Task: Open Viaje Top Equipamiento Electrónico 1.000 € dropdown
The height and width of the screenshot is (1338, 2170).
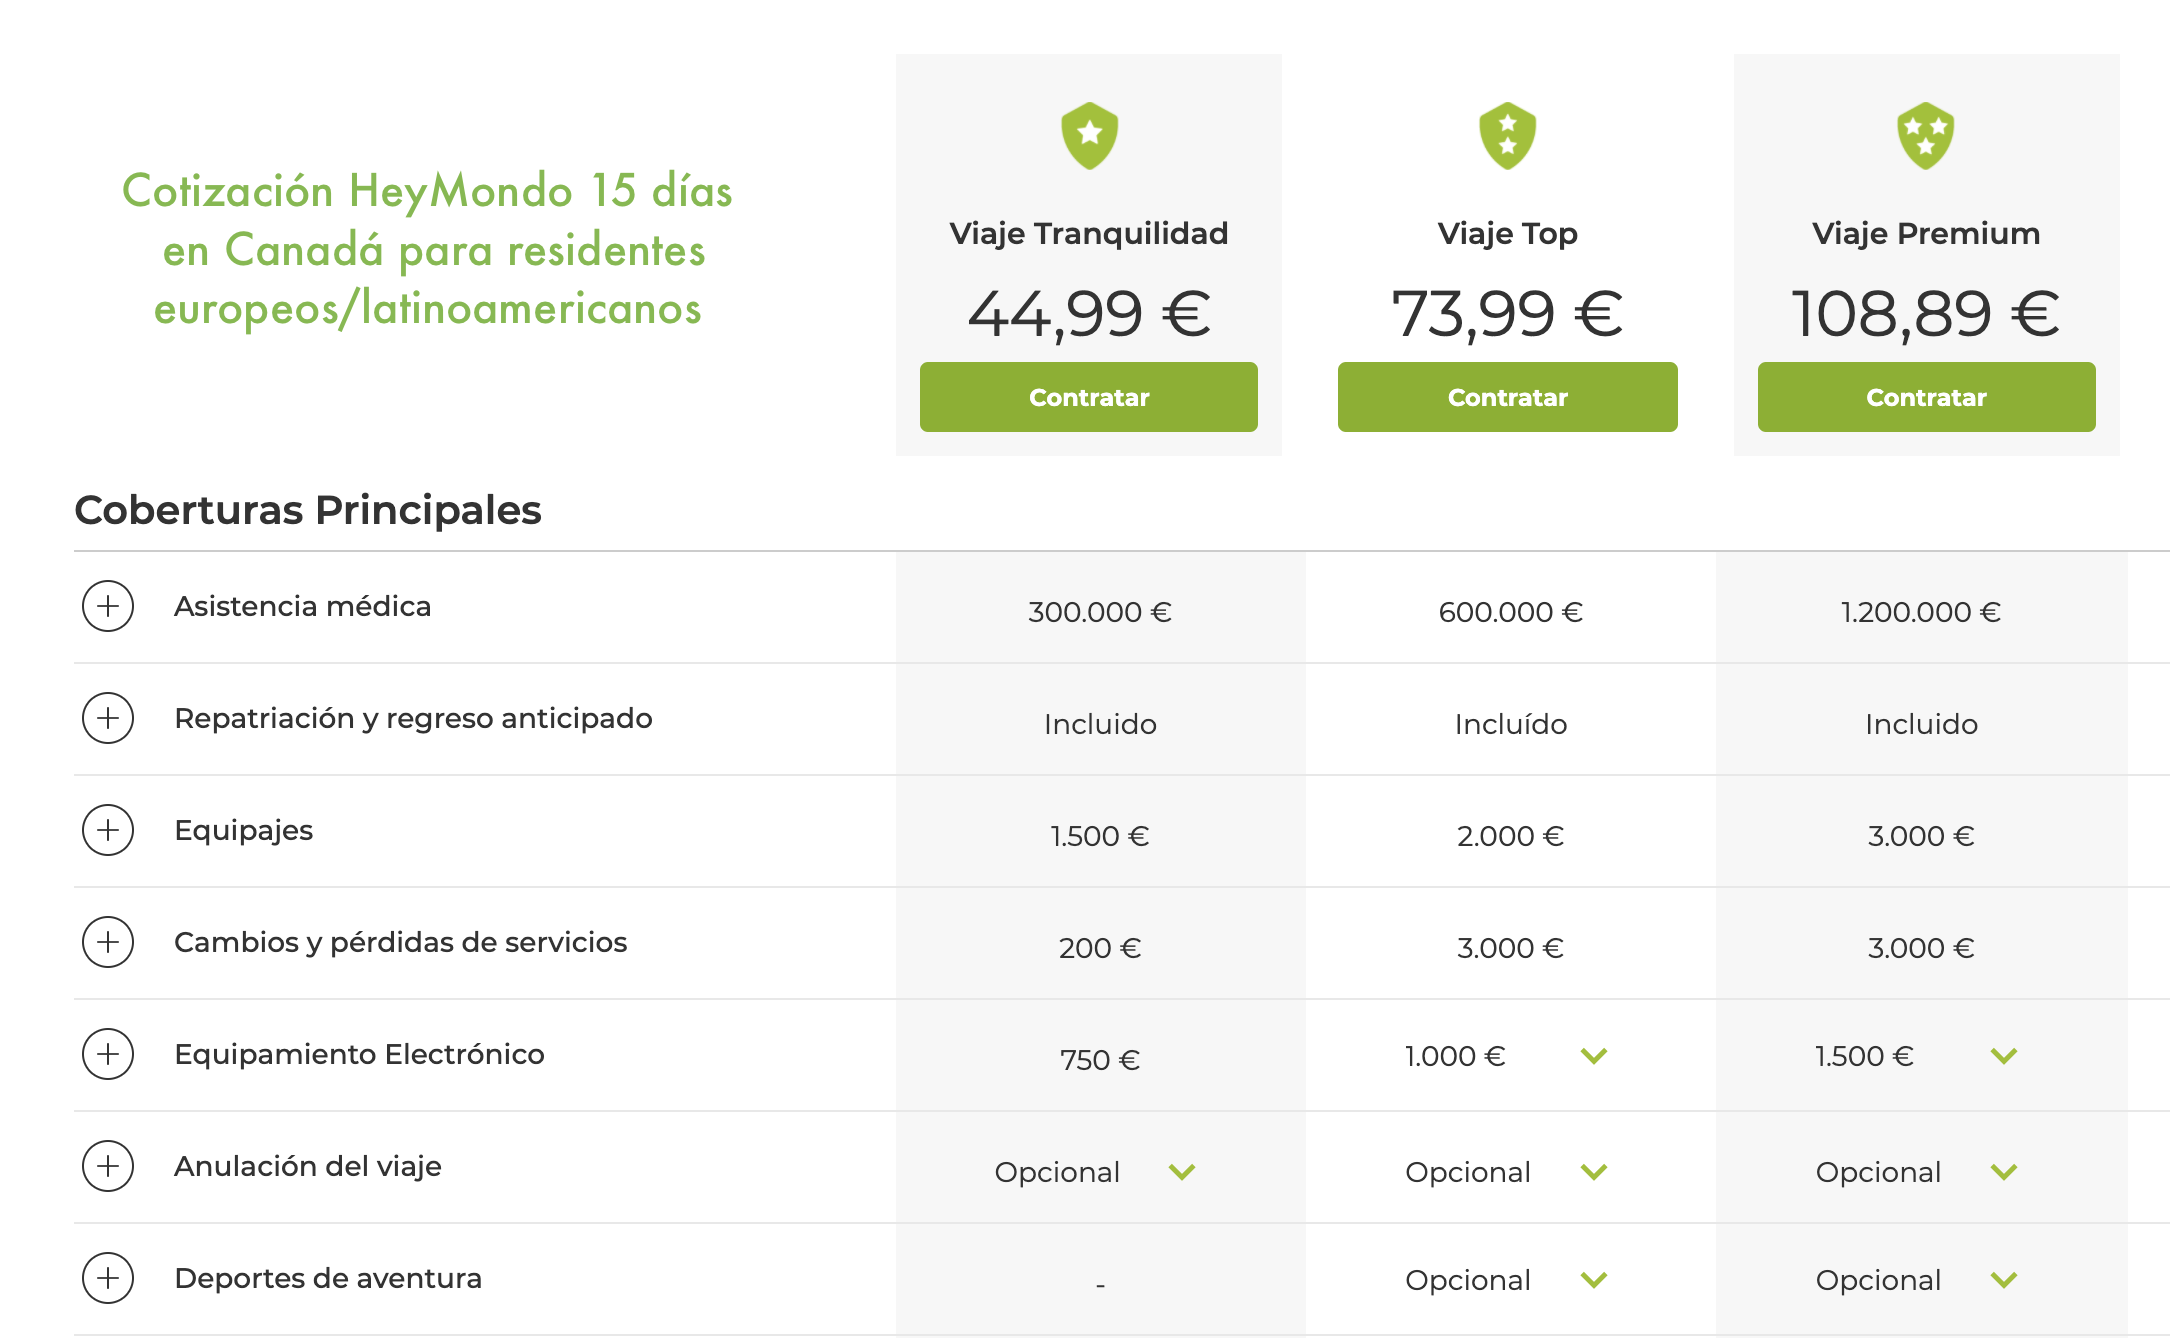Action: click(1594, 1056)
